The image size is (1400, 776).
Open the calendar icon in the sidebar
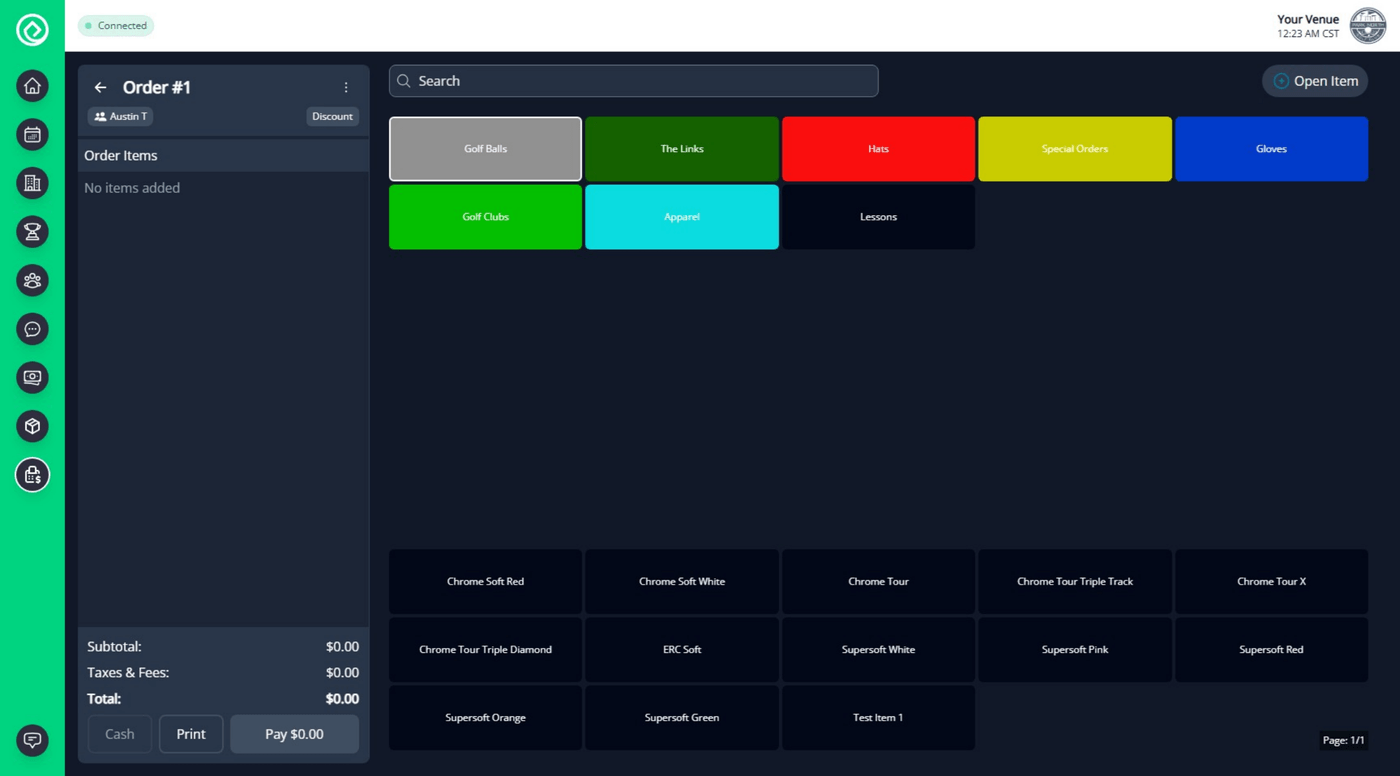(x=32, y=134)
